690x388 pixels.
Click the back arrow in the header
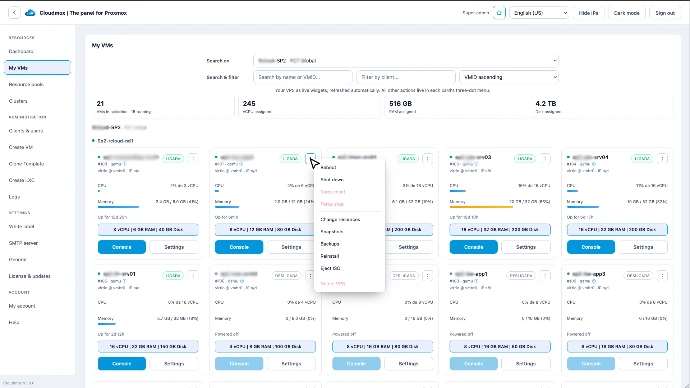[x=14, y=13]
